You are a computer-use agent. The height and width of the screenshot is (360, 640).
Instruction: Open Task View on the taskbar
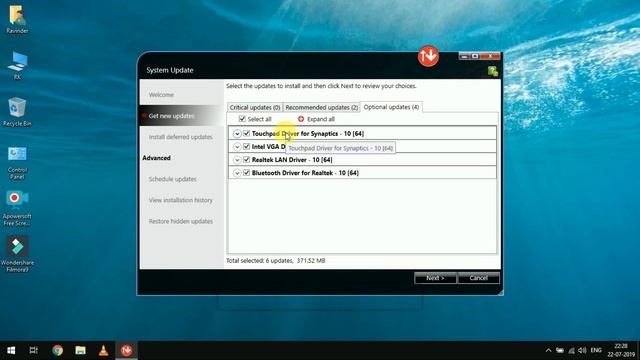[34, 350]
